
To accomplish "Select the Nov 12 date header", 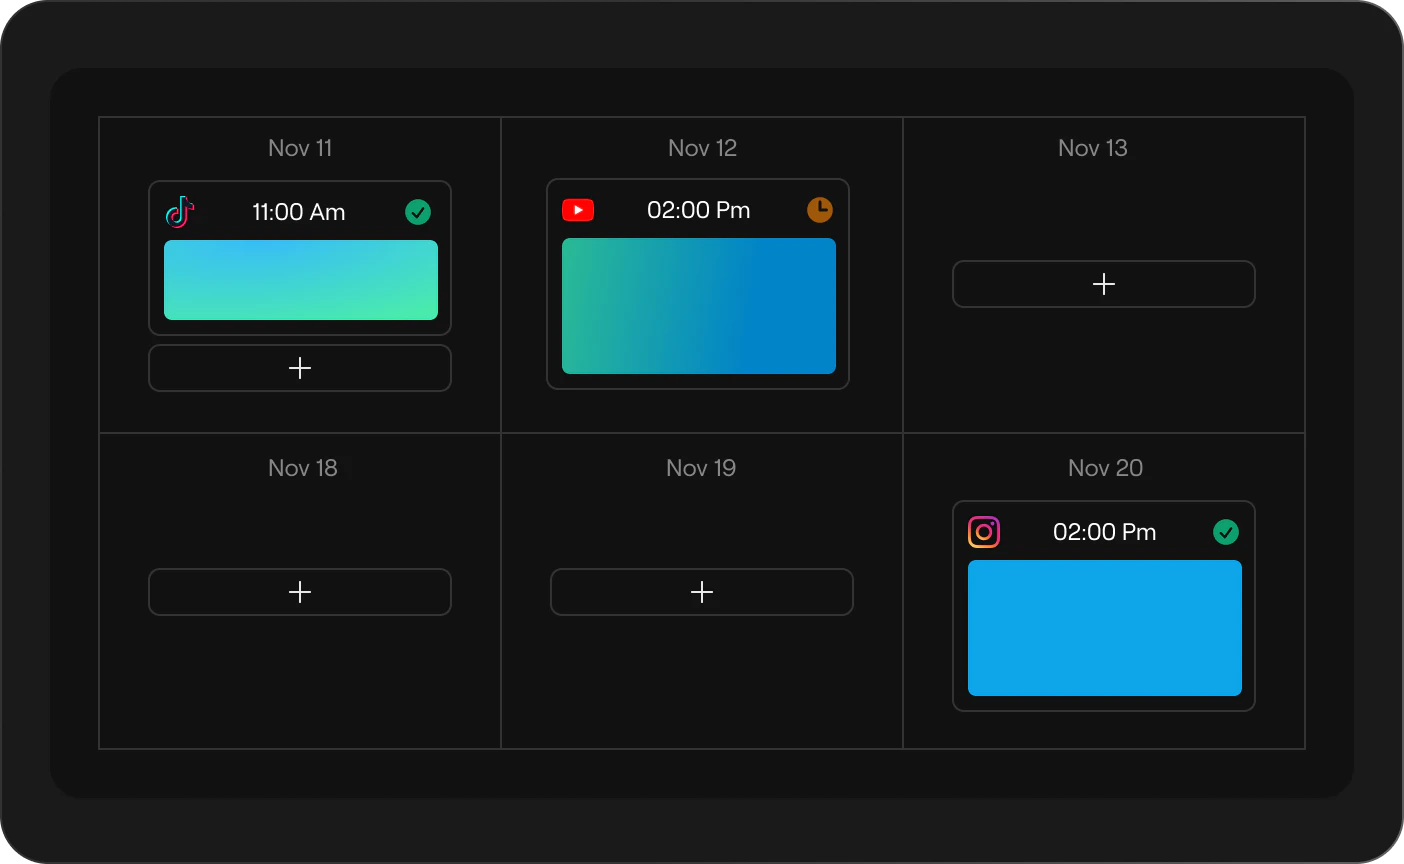I will tap(702, 148).
